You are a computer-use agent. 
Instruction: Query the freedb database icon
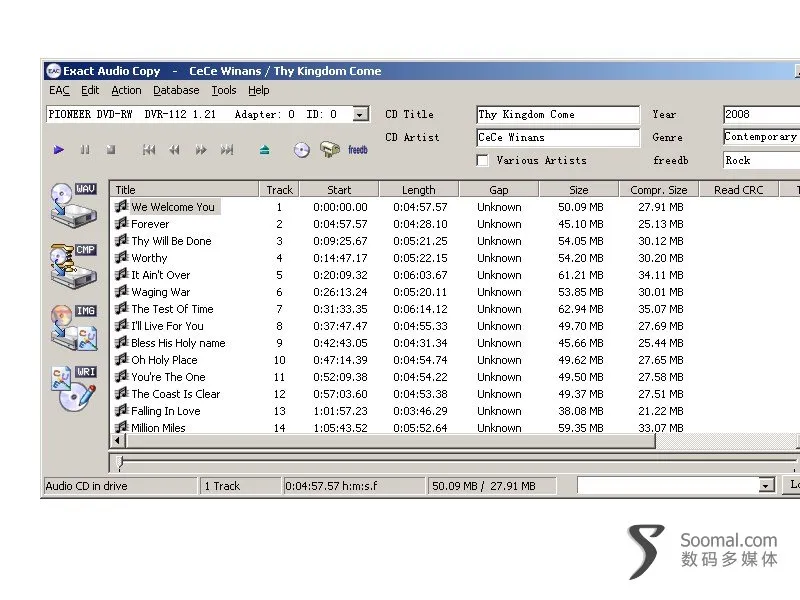pyautogui.click(x=358, y=149)
